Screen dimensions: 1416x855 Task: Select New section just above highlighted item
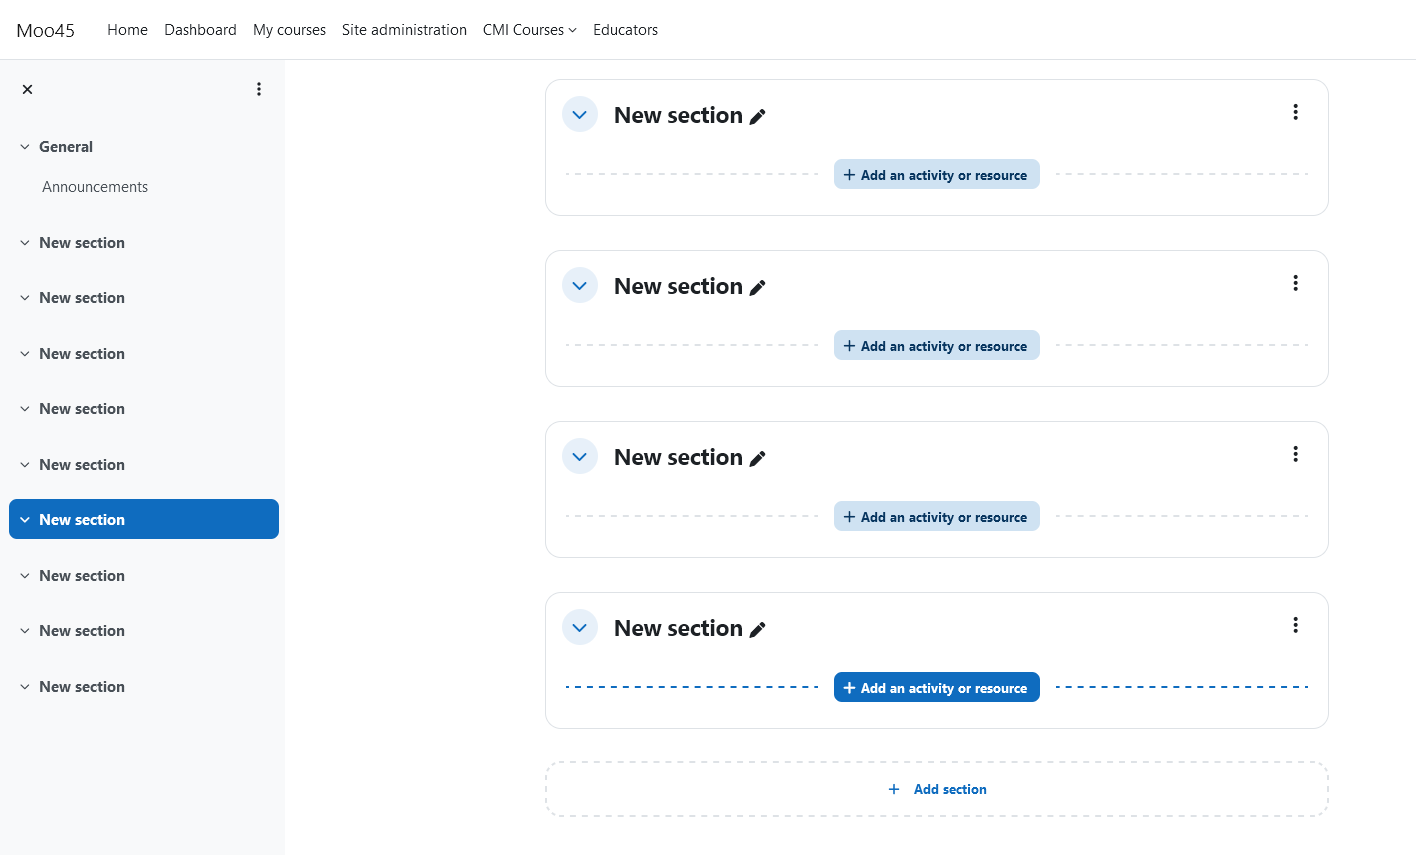coord(82,465)
